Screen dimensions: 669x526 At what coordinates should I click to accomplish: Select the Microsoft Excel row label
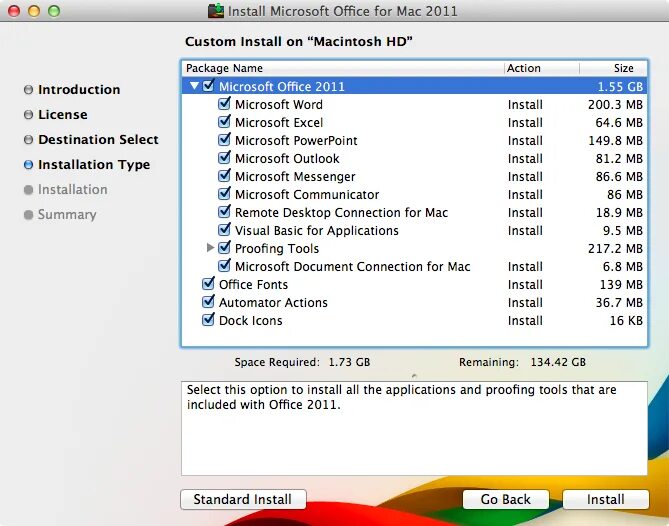[279, 122]
